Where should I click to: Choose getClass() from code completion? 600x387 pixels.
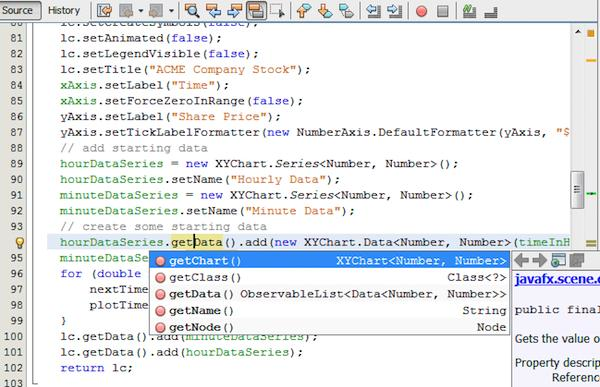point(330,277)
